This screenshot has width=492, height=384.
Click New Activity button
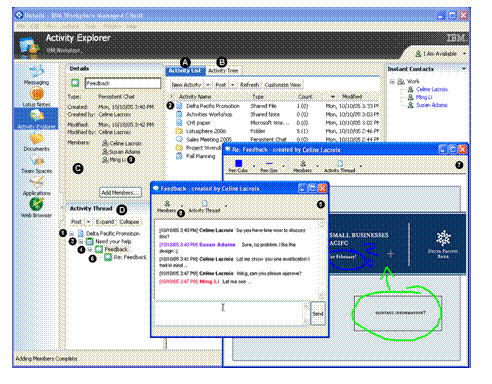187,85
